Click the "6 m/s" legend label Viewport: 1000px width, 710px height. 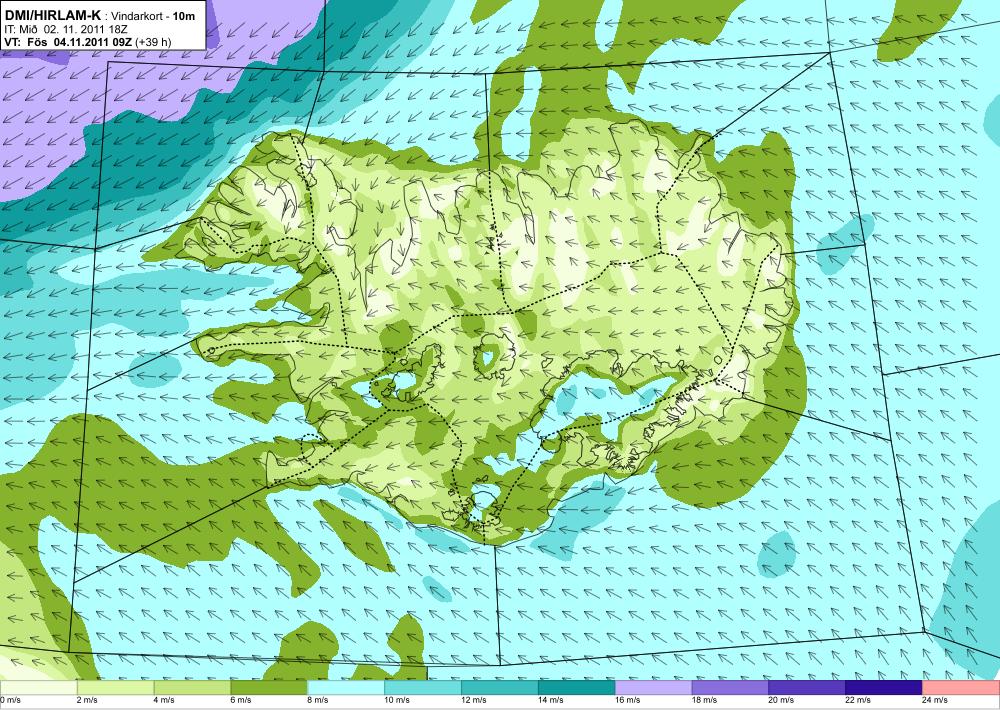point(241,700)
